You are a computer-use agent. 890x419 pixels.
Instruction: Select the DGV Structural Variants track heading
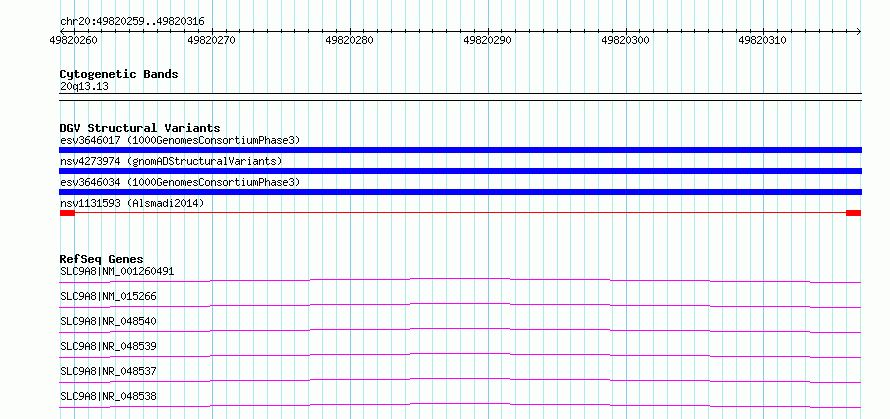[140, 128]
